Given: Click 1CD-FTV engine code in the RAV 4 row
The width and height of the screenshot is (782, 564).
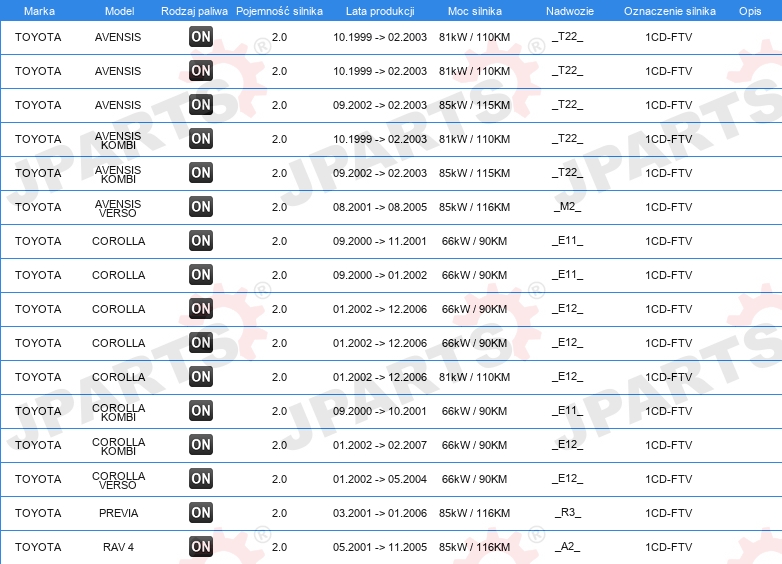Looking at the screenshot, I should click(669, 547).
